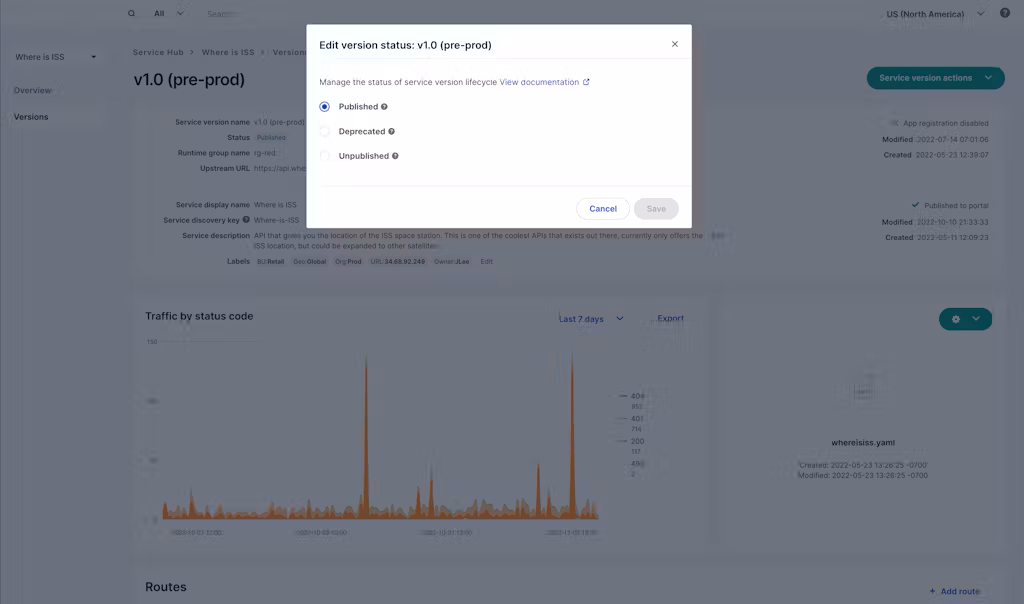Viewport: 1024px width, 604px height.
Task: Open the US (North America) region dropdown
Action: pyautogui.click(x=934, y=14)
